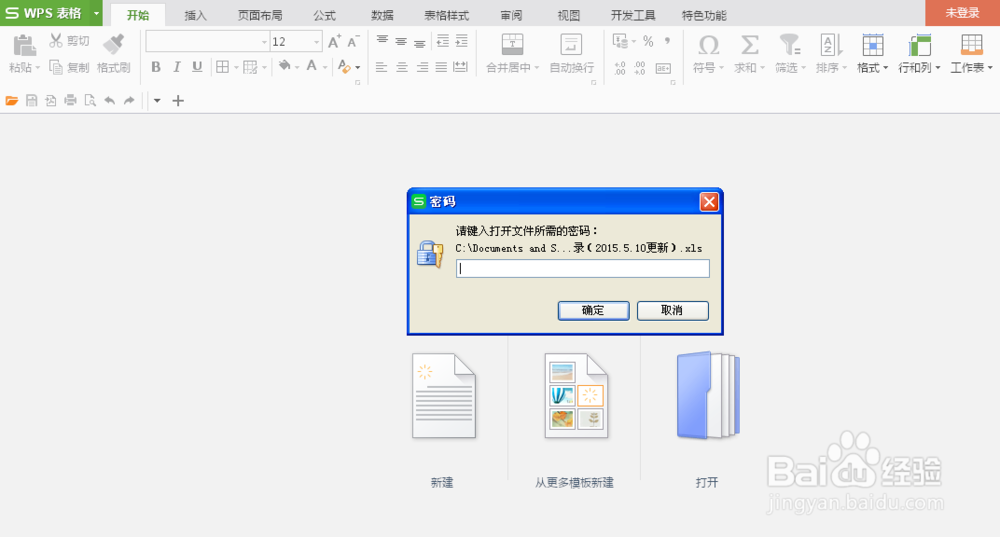This screenshot has width=1000, height=537.
Task: Click the font color A icon
Action: point(311,66)
